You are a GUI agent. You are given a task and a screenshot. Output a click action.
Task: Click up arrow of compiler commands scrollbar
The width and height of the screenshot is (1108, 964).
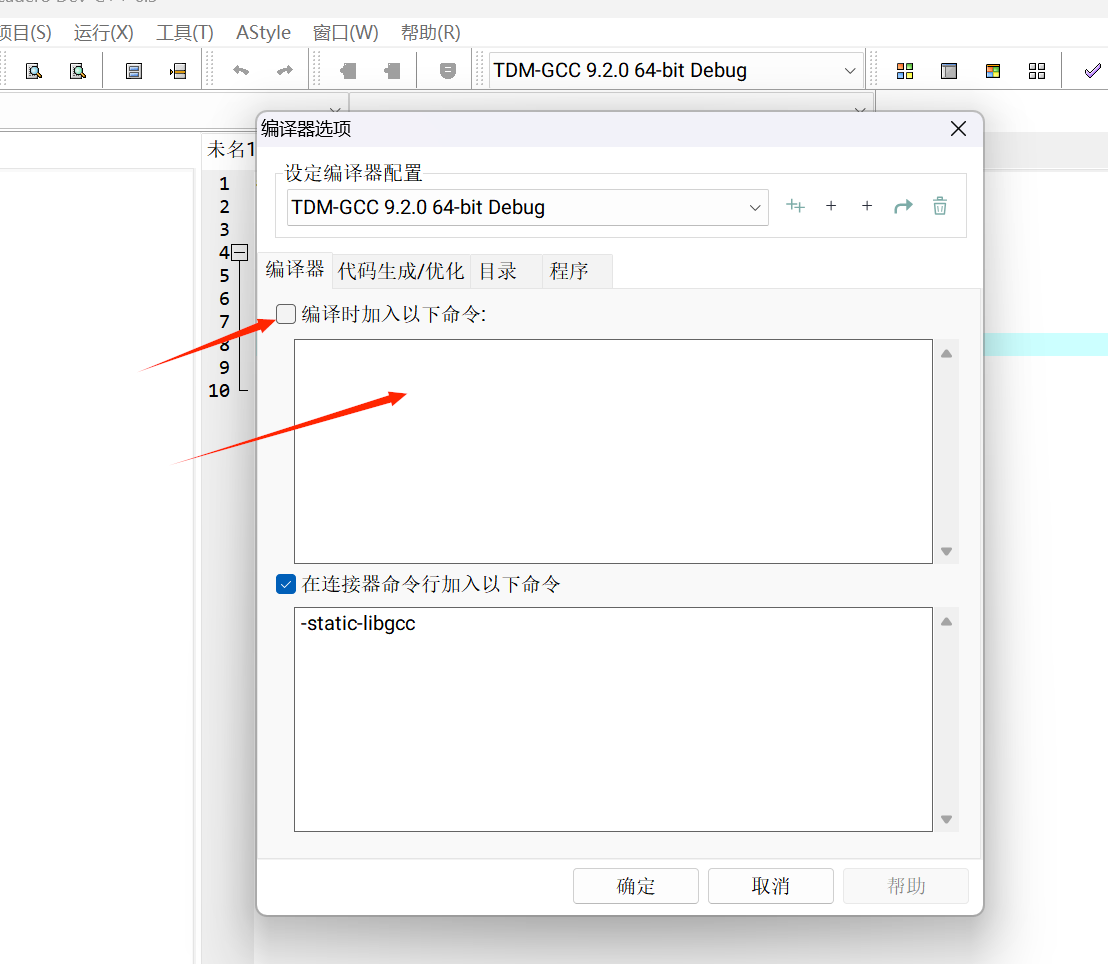point(947,353)
